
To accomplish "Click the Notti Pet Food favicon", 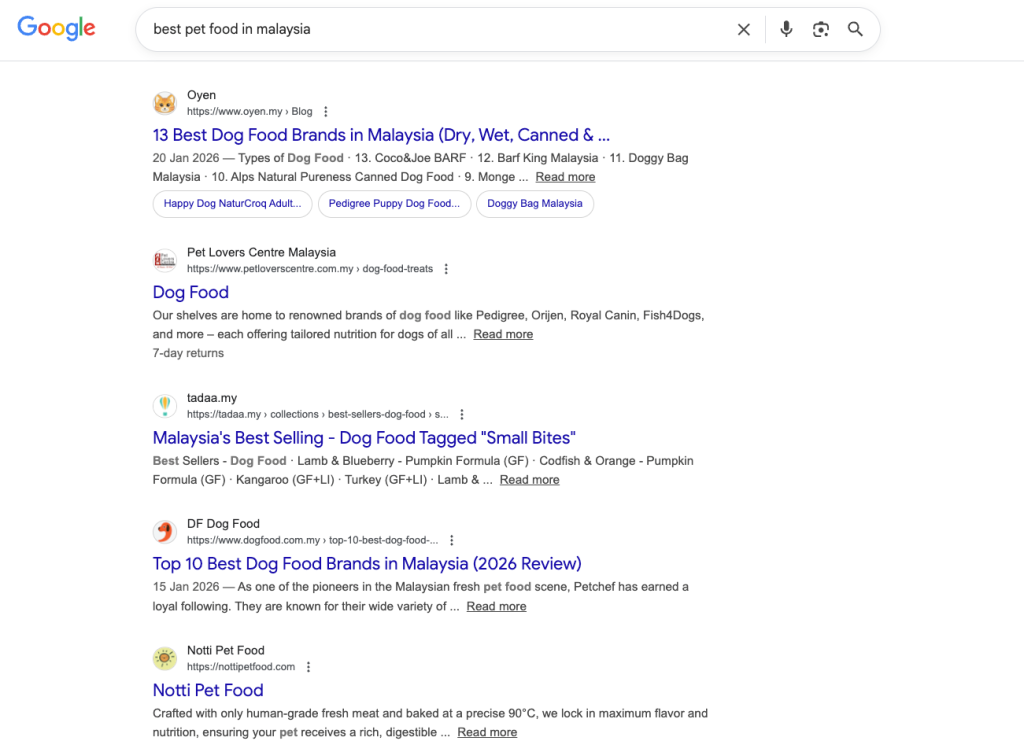I will [165, 658].
